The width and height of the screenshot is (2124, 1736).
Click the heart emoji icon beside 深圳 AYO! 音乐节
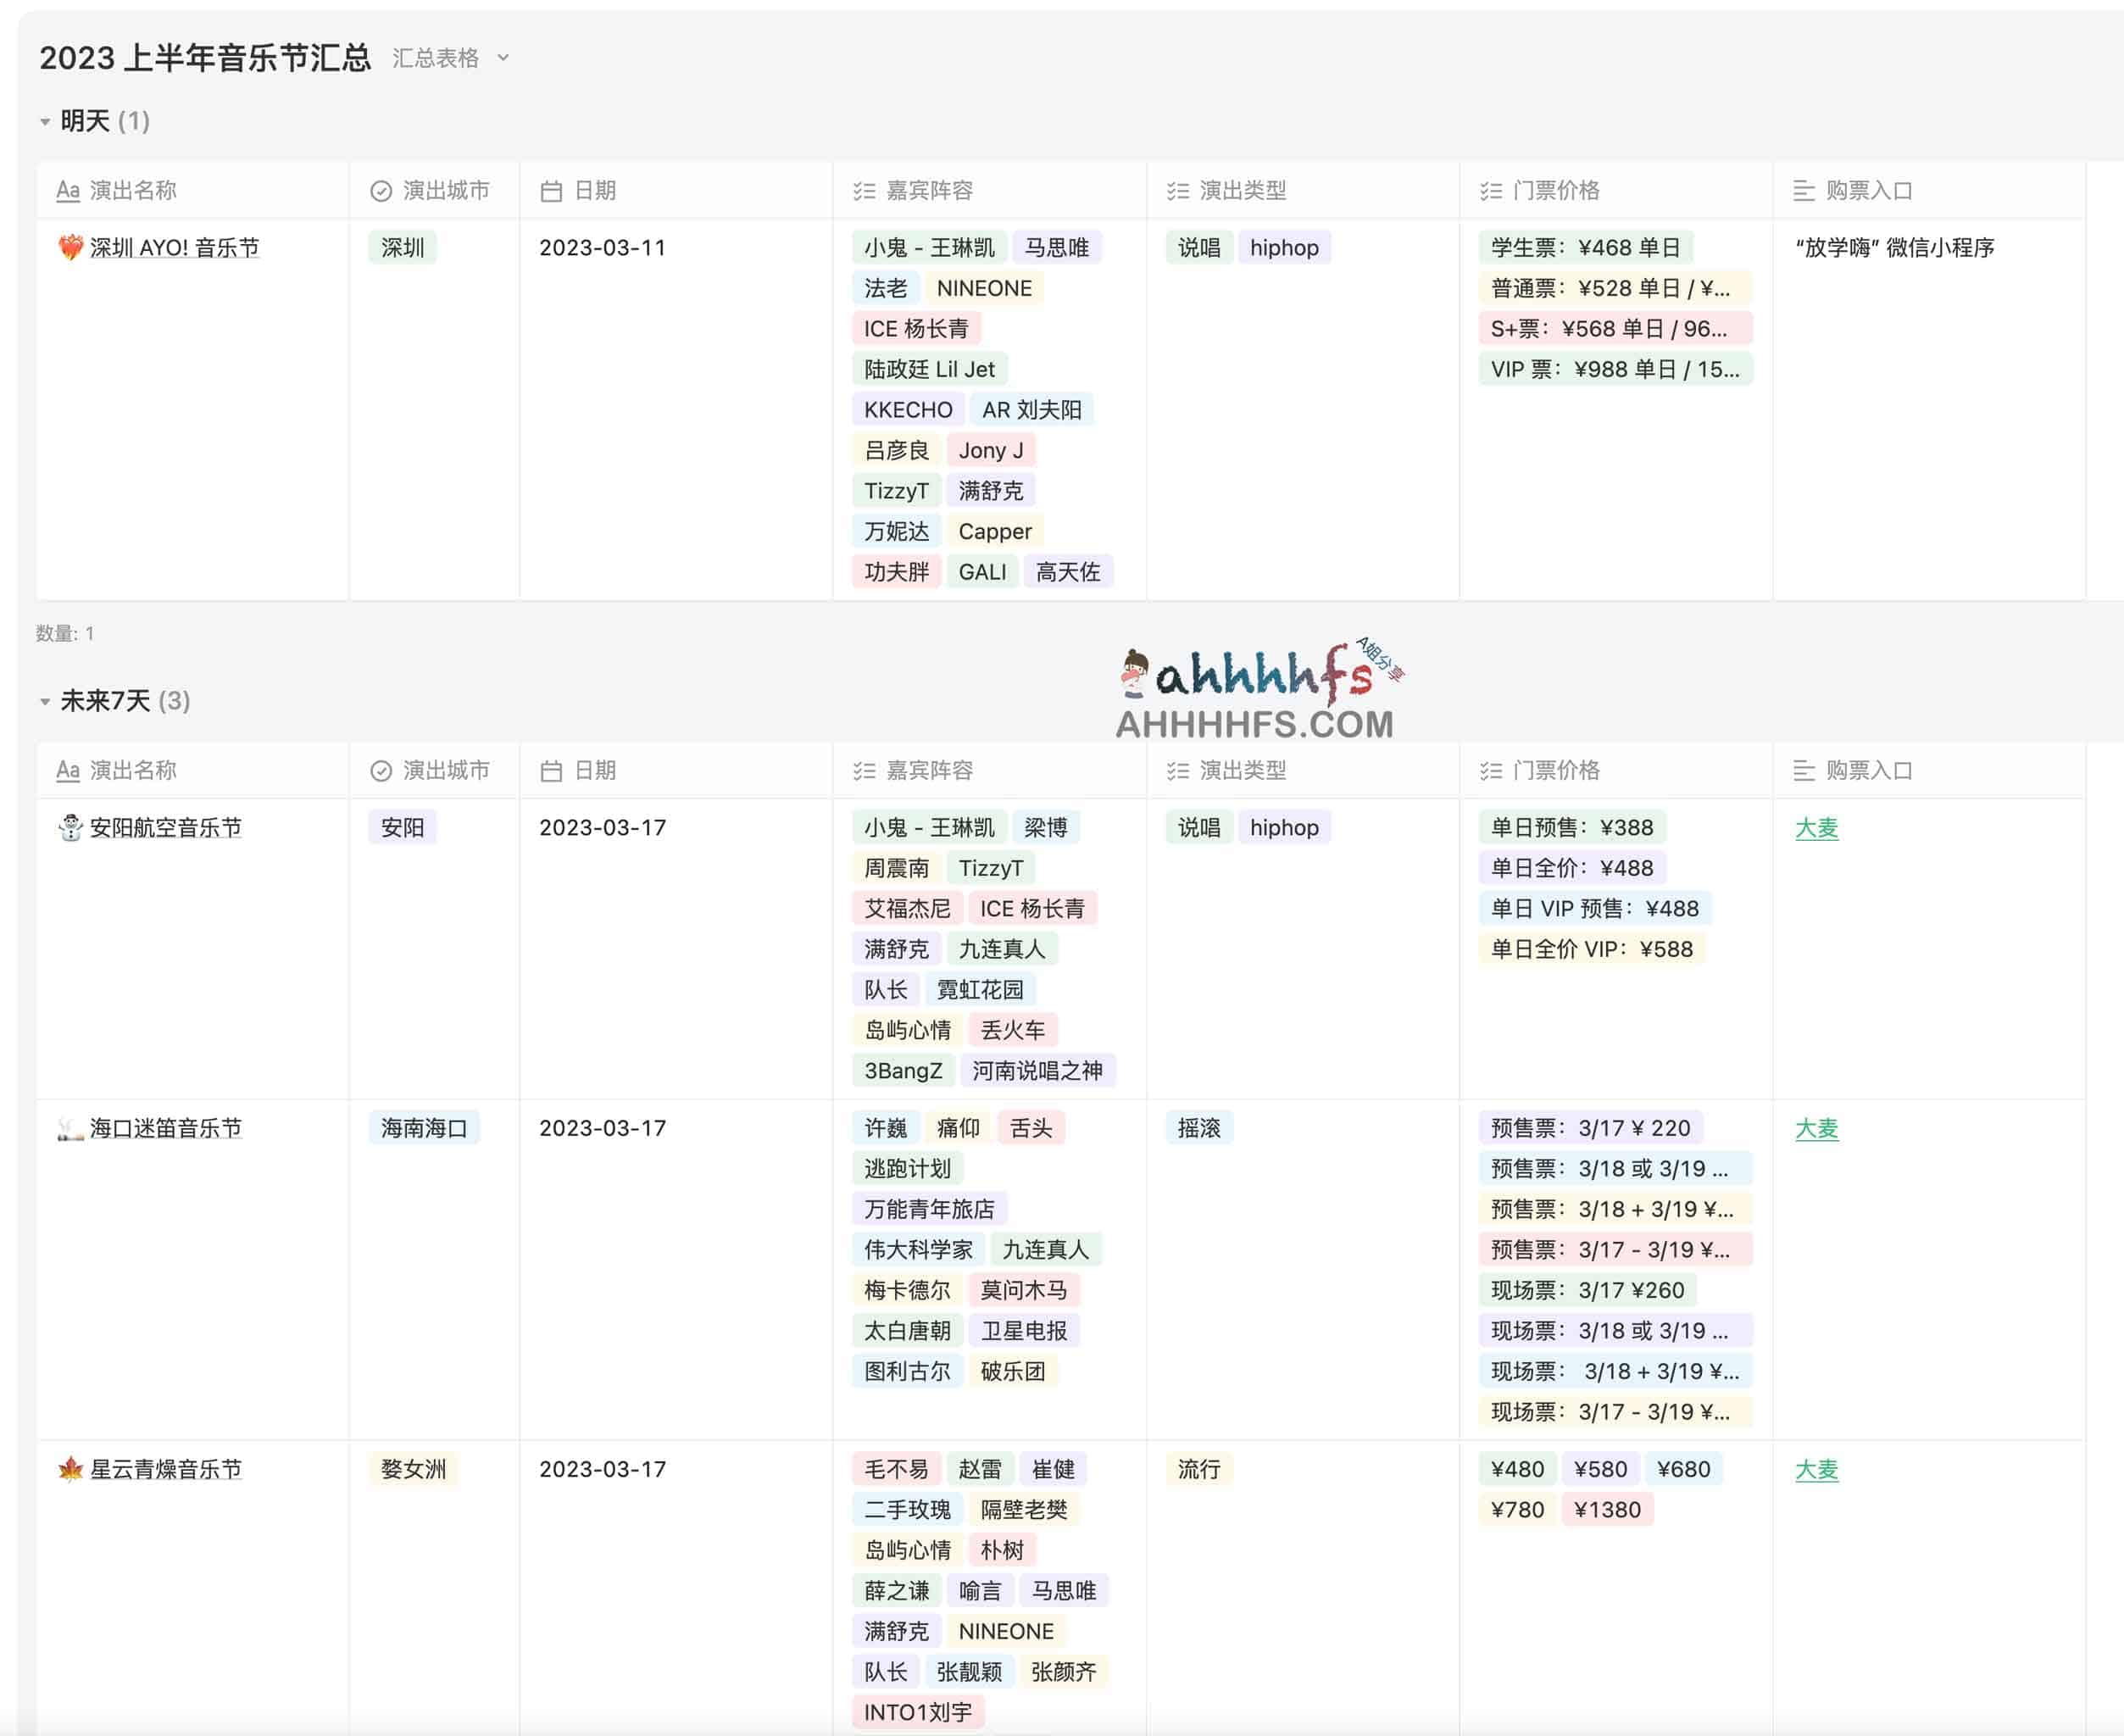70,247
